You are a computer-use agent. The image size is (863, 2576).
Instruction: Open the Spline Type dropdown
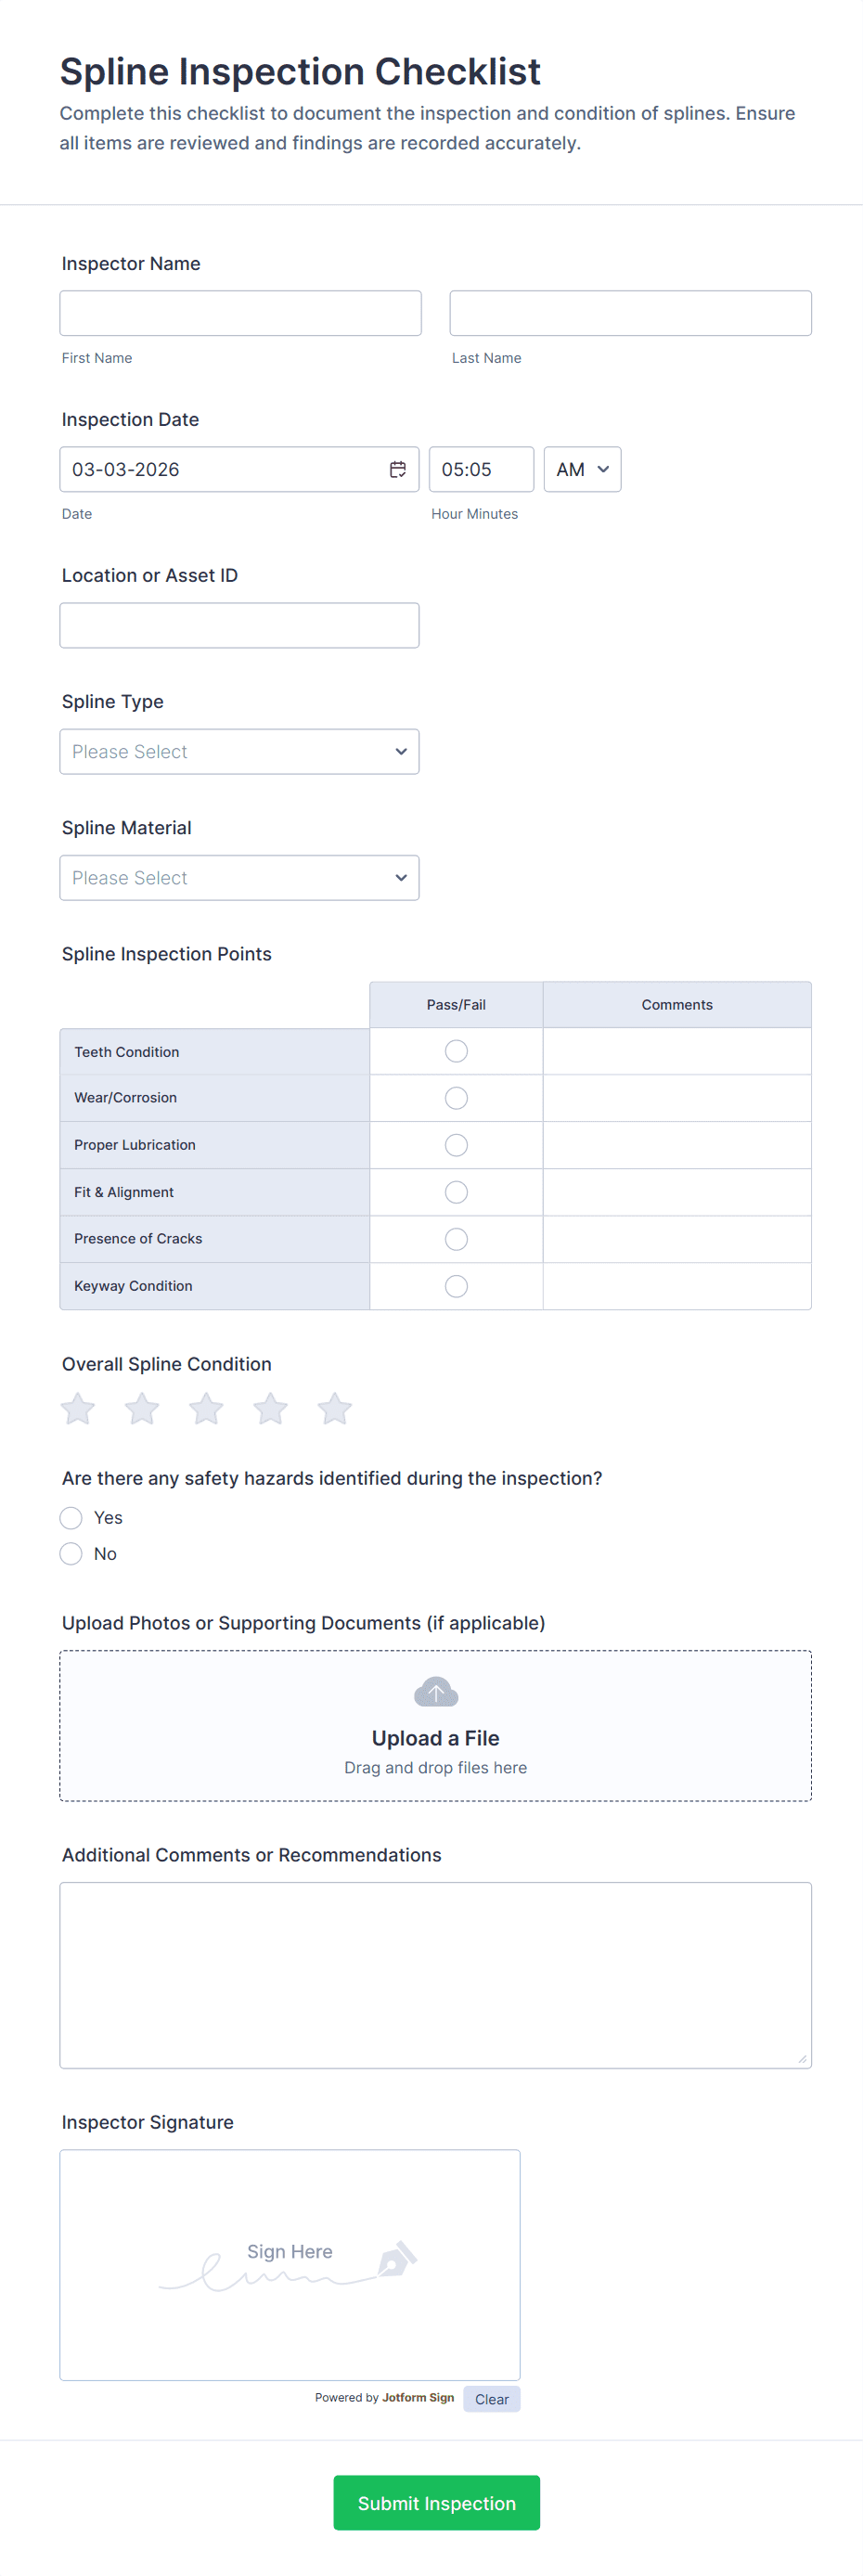239,751
